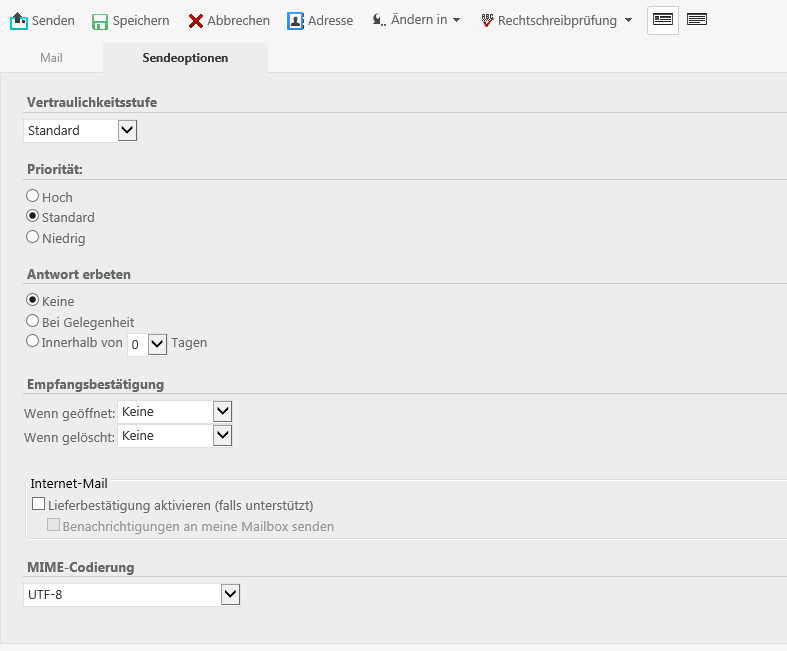The width and height of the screenshot is (787, 651).
Task: Click the green Speichern disk icon
Action: tap(100, 22)
